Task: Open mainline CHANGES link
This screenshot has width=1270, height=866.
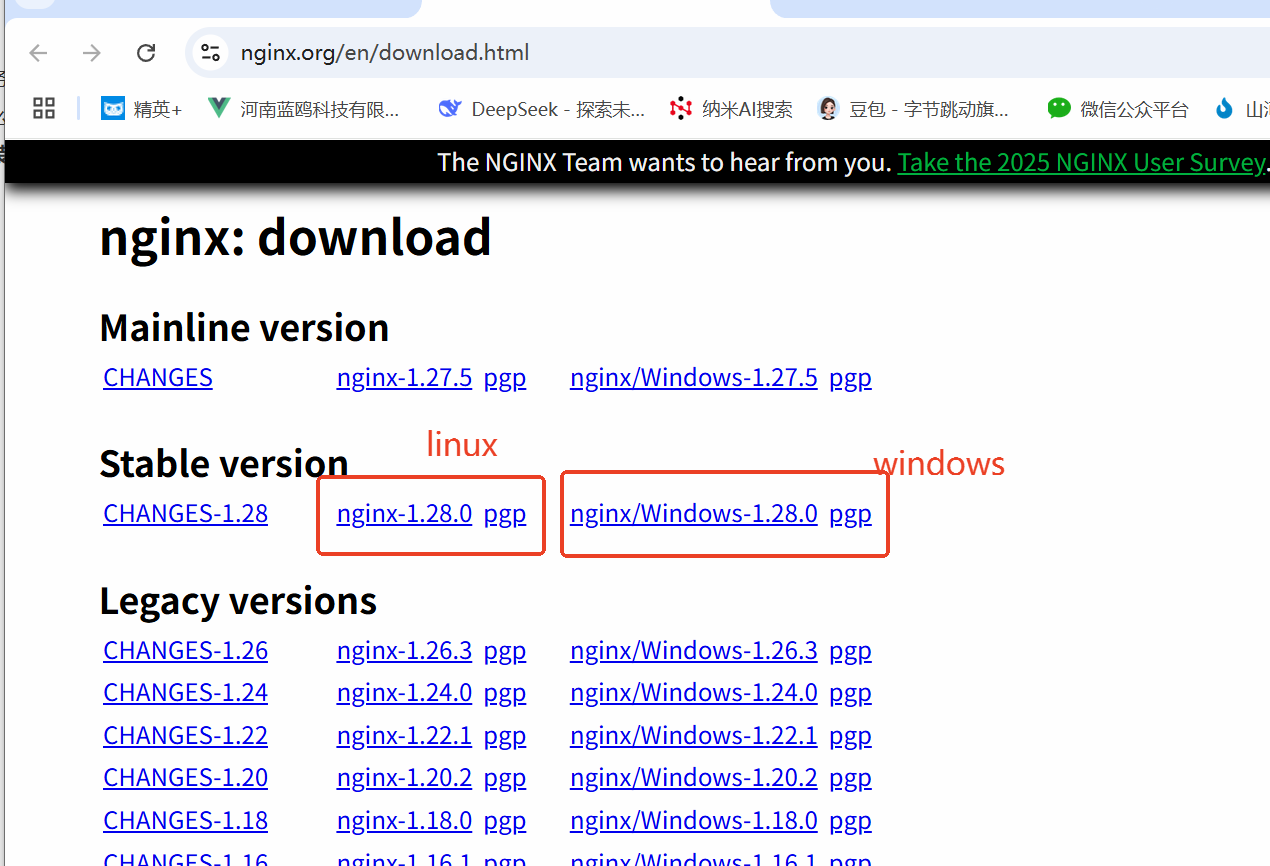Action: click(158, 378)
